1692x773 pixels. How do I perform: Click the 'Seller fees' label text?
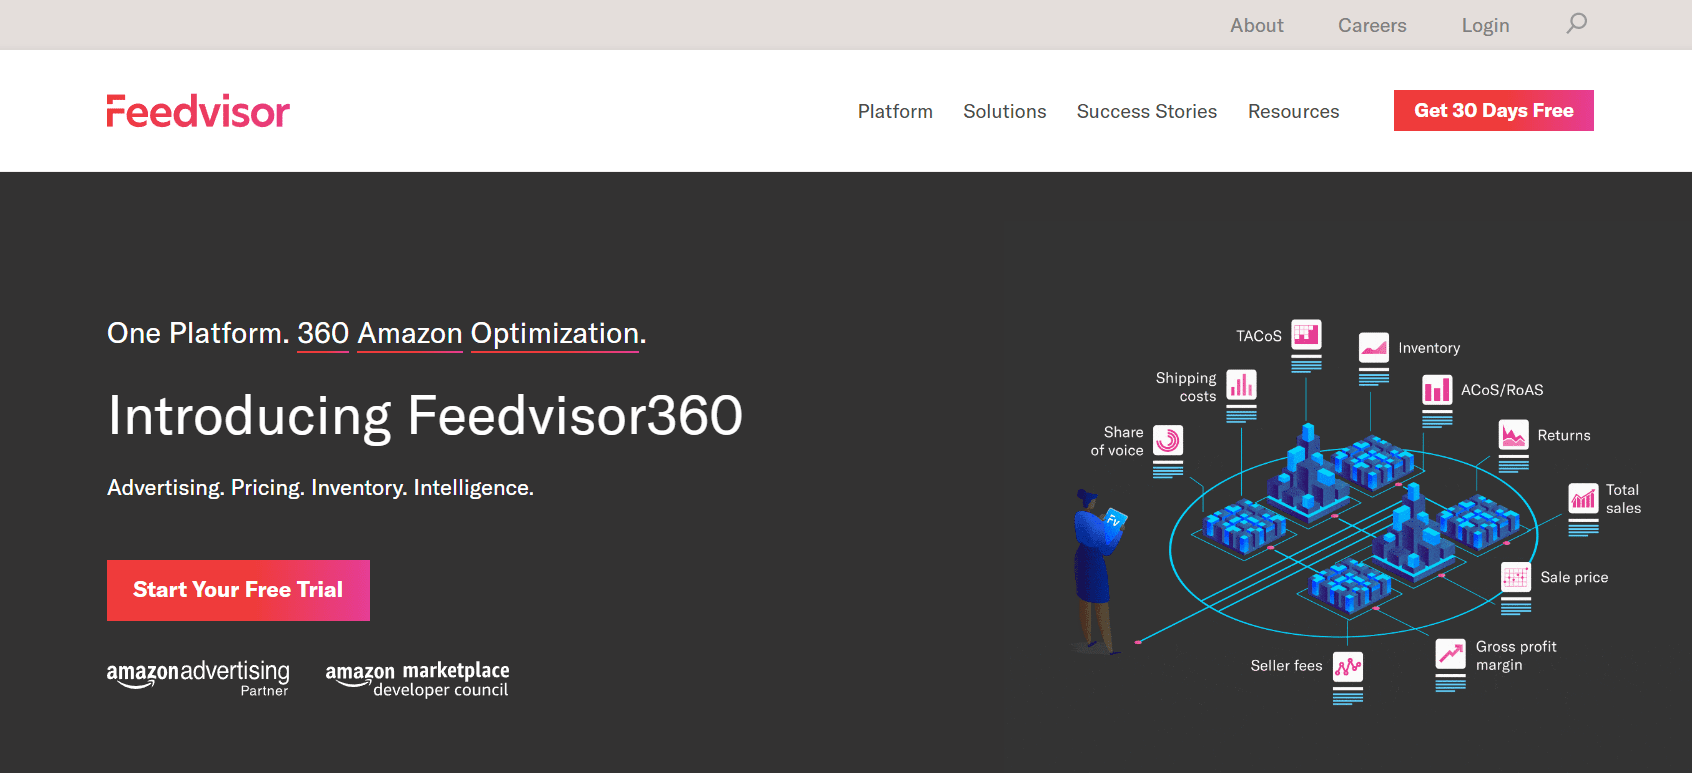[x=1286, y=665]
